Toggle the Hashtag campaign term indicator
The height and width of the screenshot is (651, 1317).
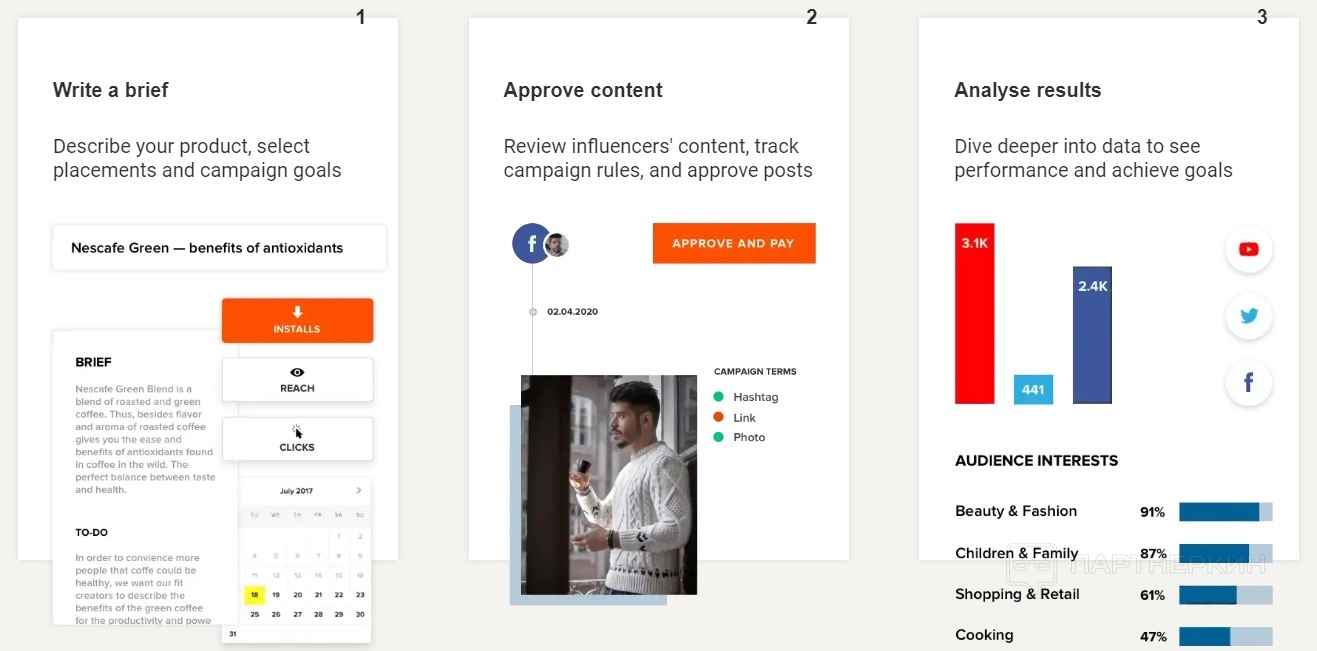tap(718, 397)
